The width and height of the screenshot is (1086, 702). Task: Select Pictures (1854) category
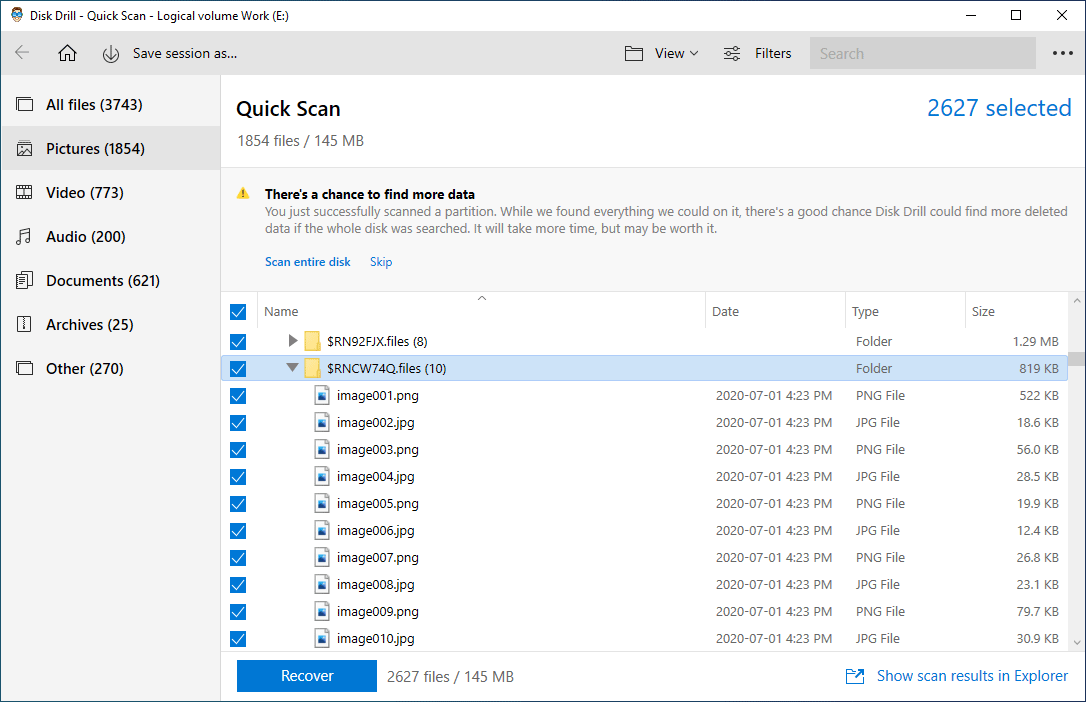click(x=110, y=148)
